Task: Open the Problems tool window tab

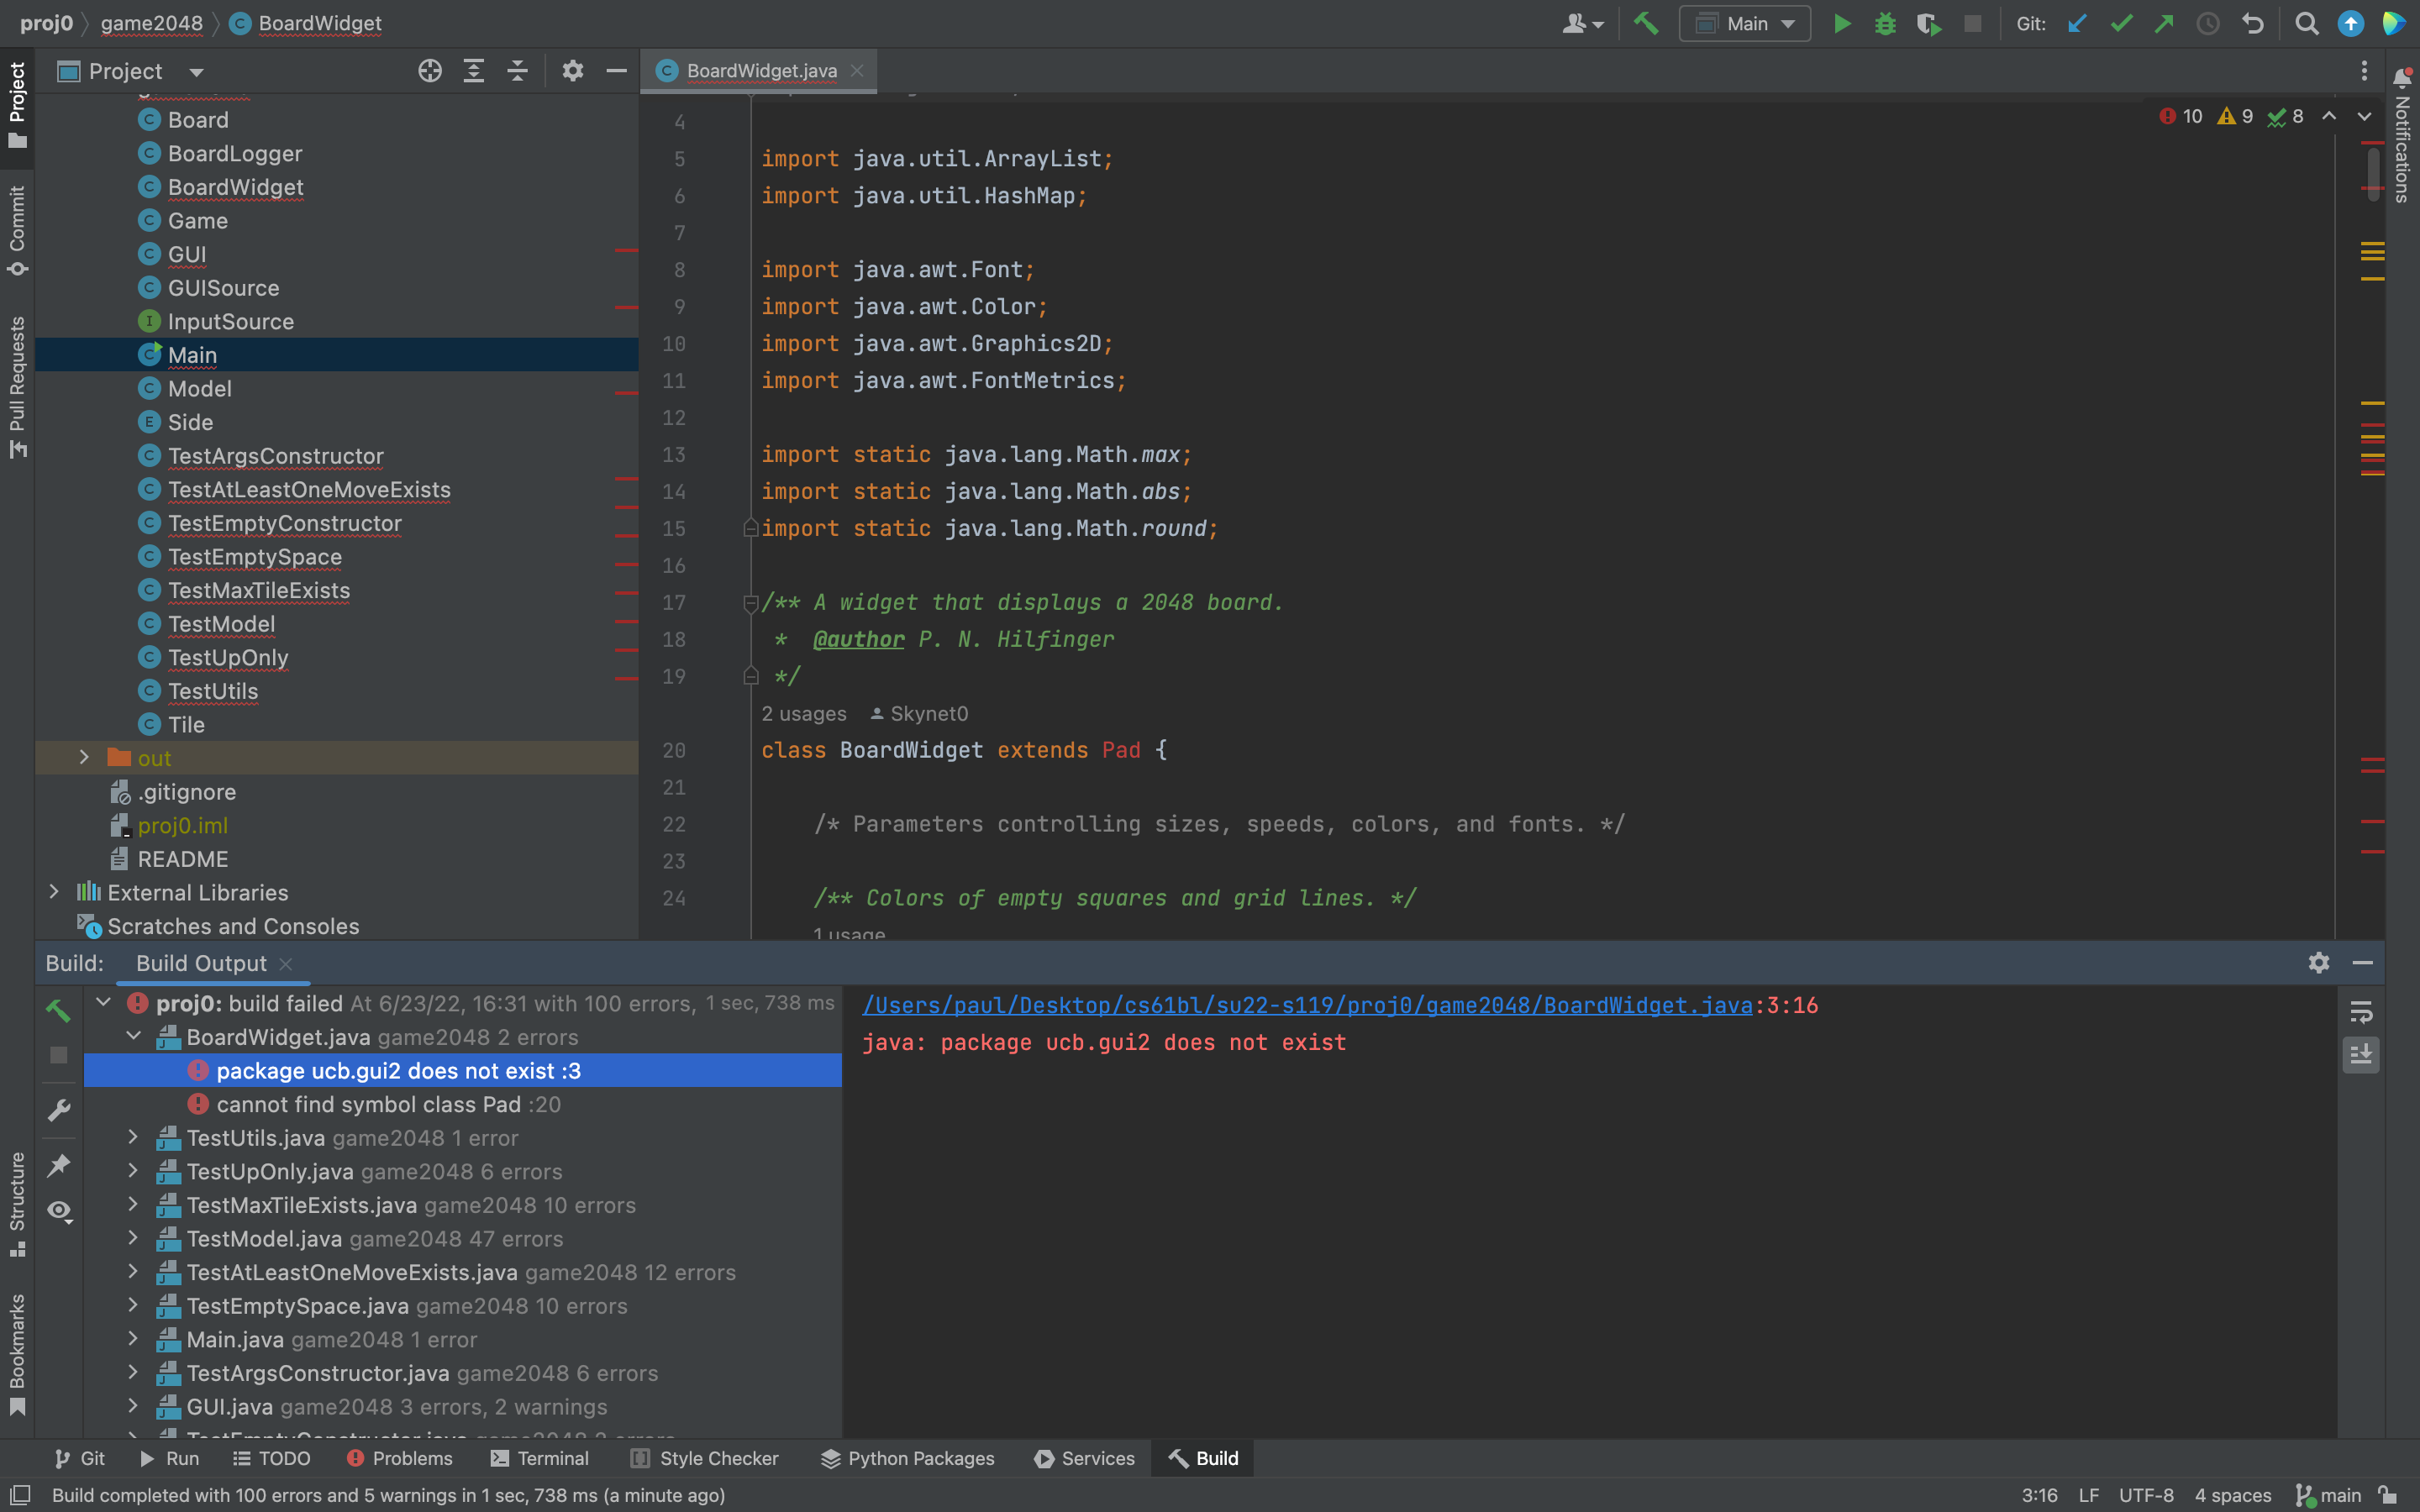Action: coord(399,1458)
